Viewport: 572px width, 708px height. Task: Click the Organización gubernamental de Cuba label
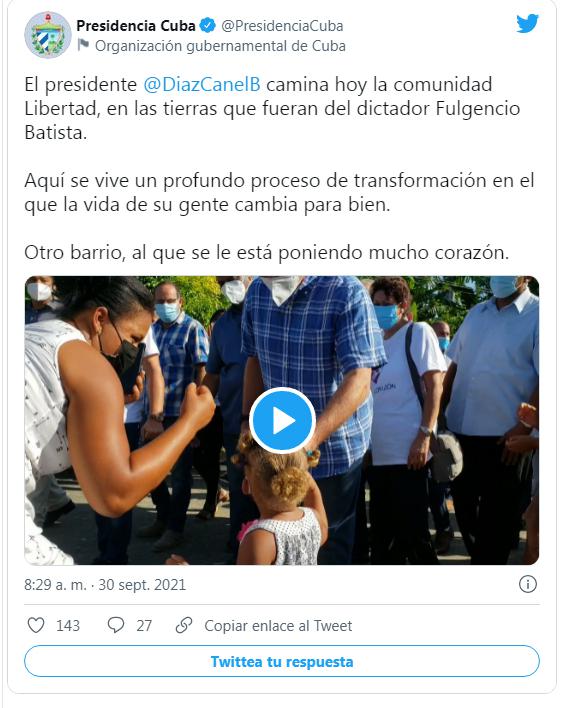click(220, 46)
